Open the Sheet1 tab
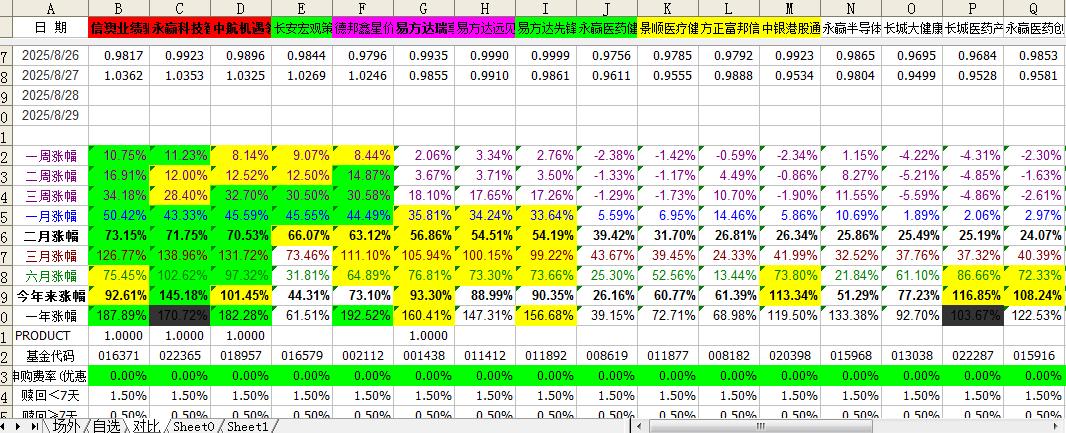Viewport: 1066px width, 433px height. [247, 426]
